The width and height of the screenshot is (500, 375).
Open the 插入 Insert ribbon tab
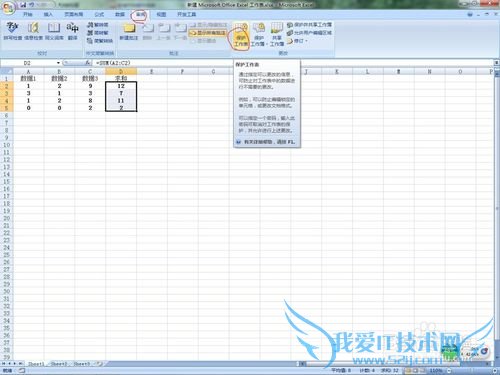coord(48,14)
